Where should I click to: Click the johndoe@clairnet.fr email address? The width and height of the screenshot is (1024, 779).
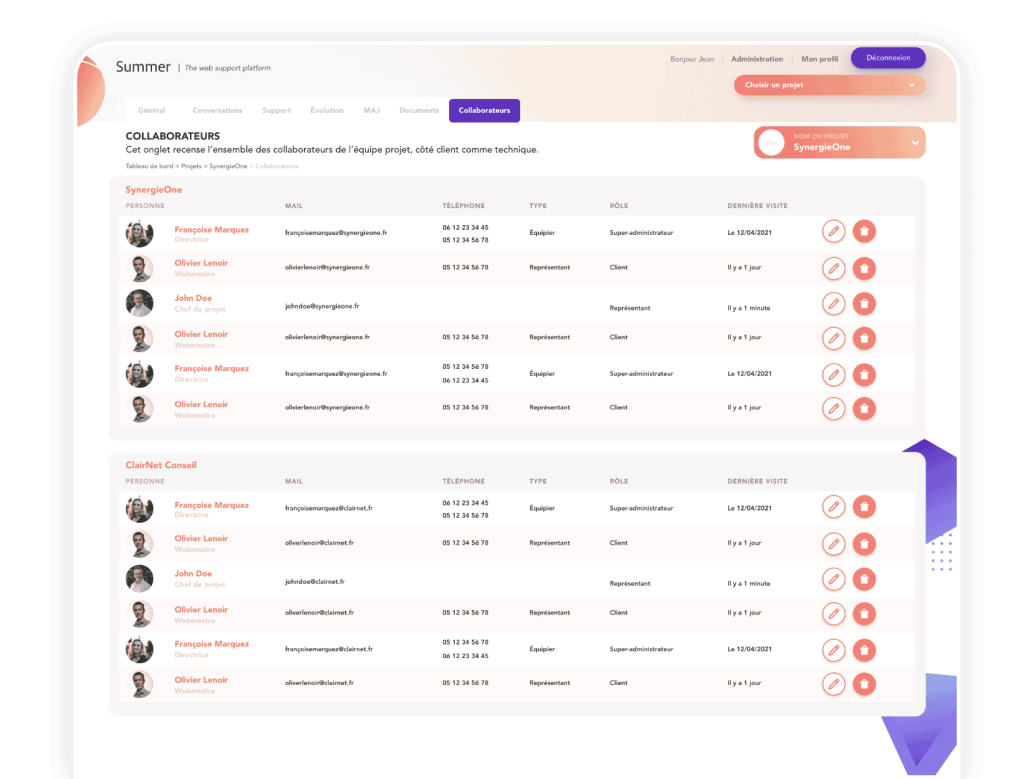tap(315, 581)
